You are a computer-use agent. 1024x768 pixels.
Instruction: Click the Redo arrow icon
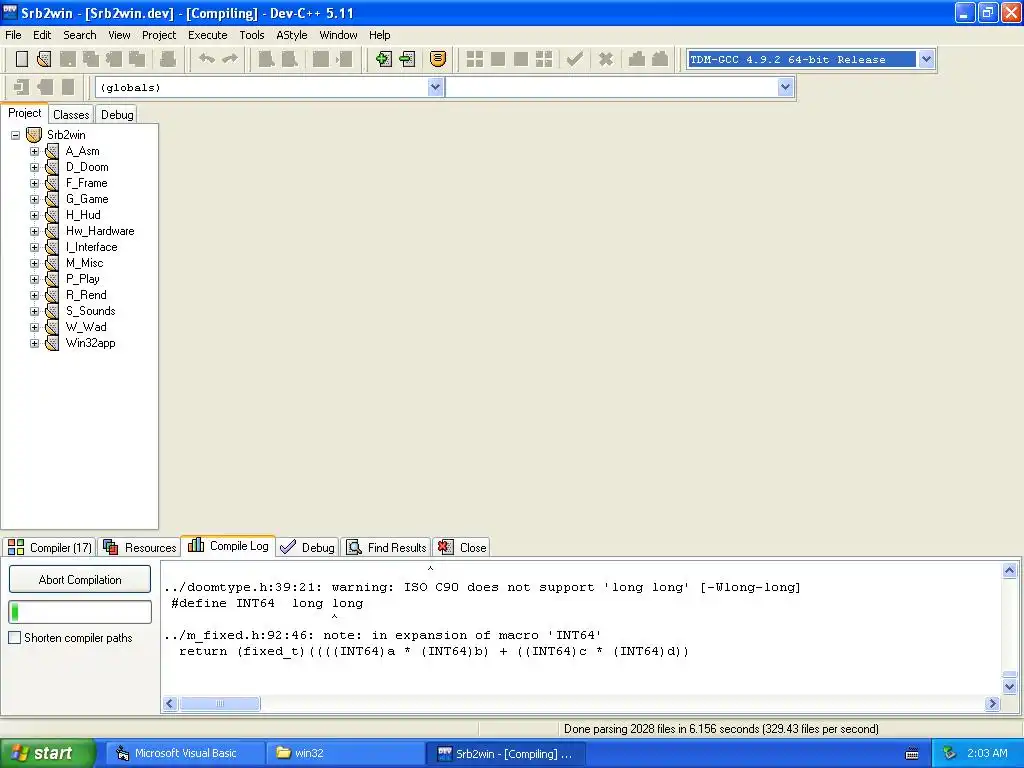pyautogui.click(x=230, y=59)
